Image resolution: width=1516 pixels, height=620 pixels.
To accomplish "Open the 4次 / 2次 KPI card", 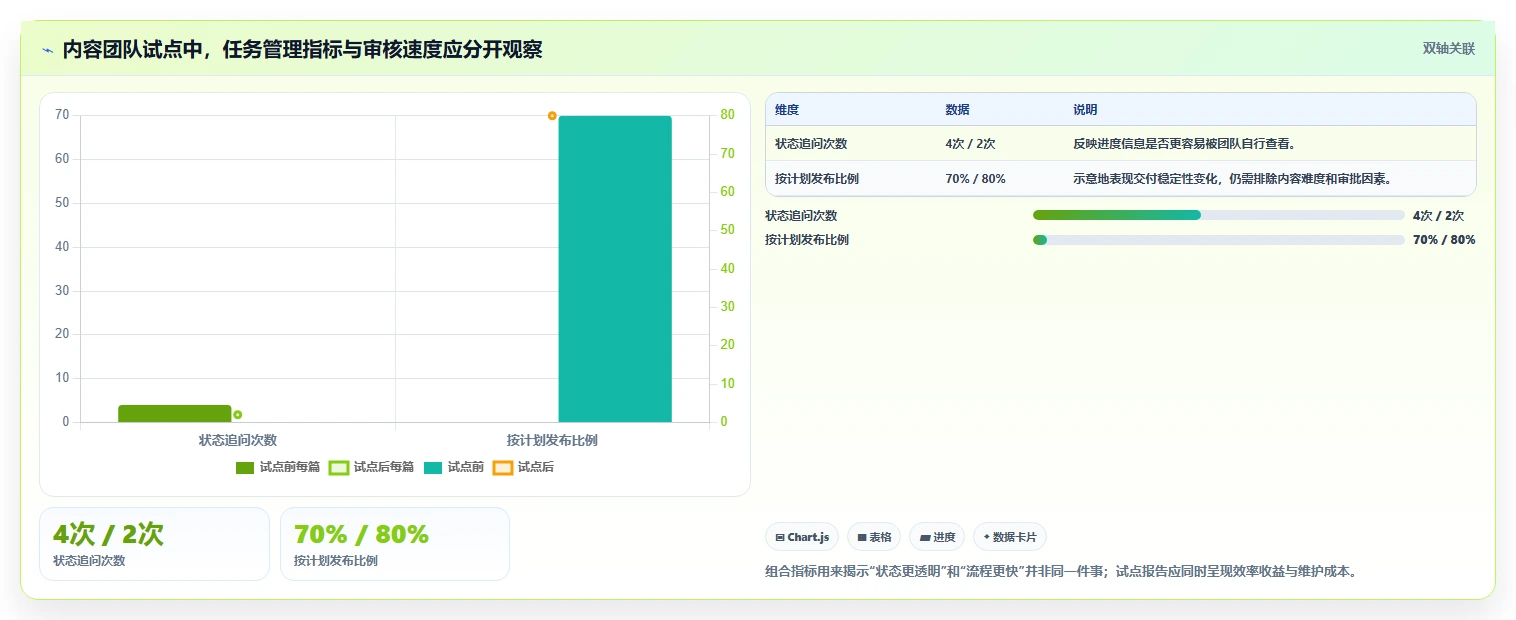I will click(x=154, y=544).
